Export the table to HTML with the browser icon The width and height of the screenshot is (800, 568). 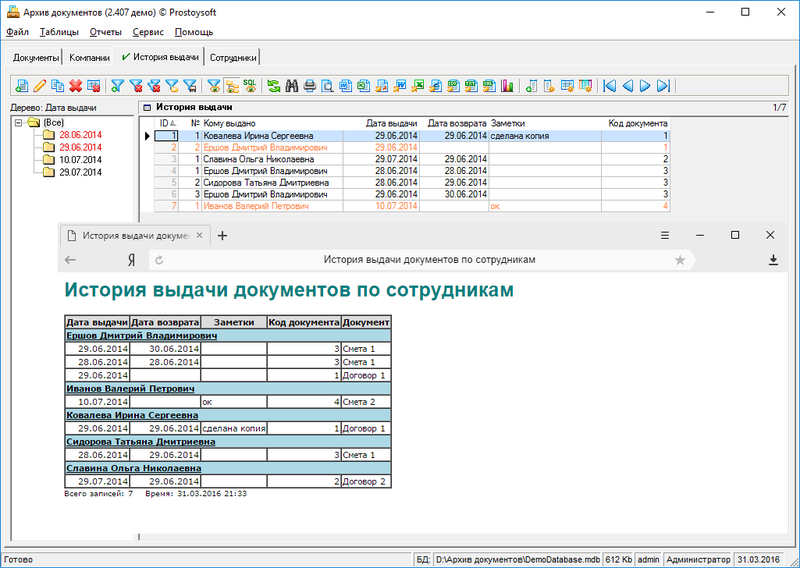tap(435, 86)
